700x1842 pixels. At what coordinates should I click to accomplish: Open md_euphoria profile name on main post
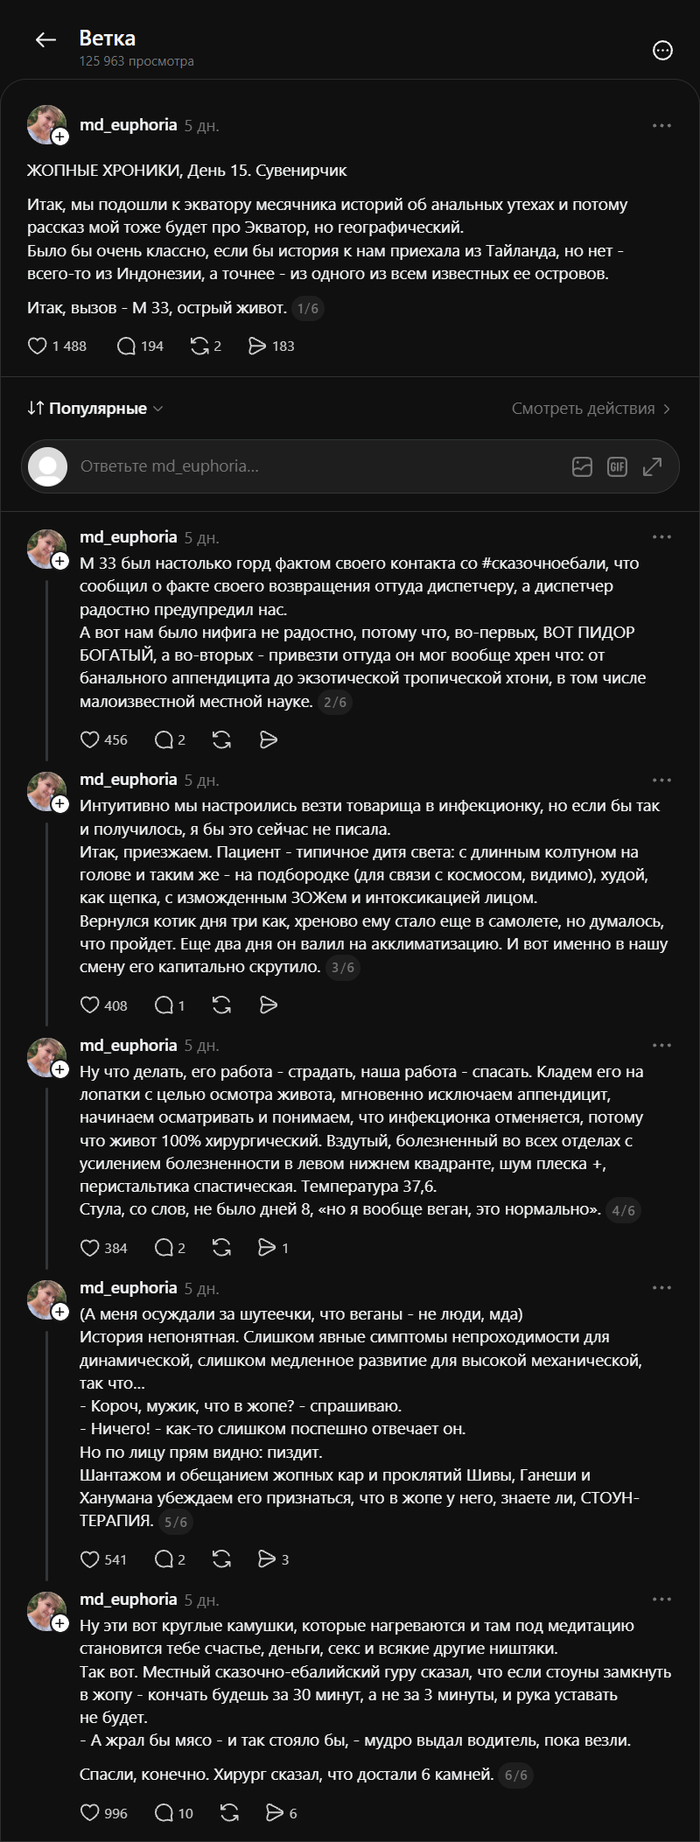coord(128,125)
